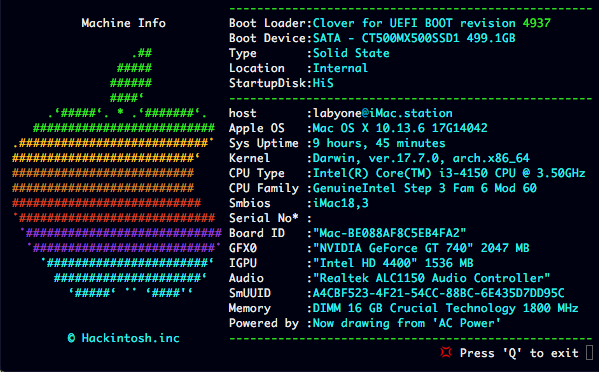This screenshot has width=599, height=372.
Task: Click the Boot Device label
Action: (x=267, y=38)
